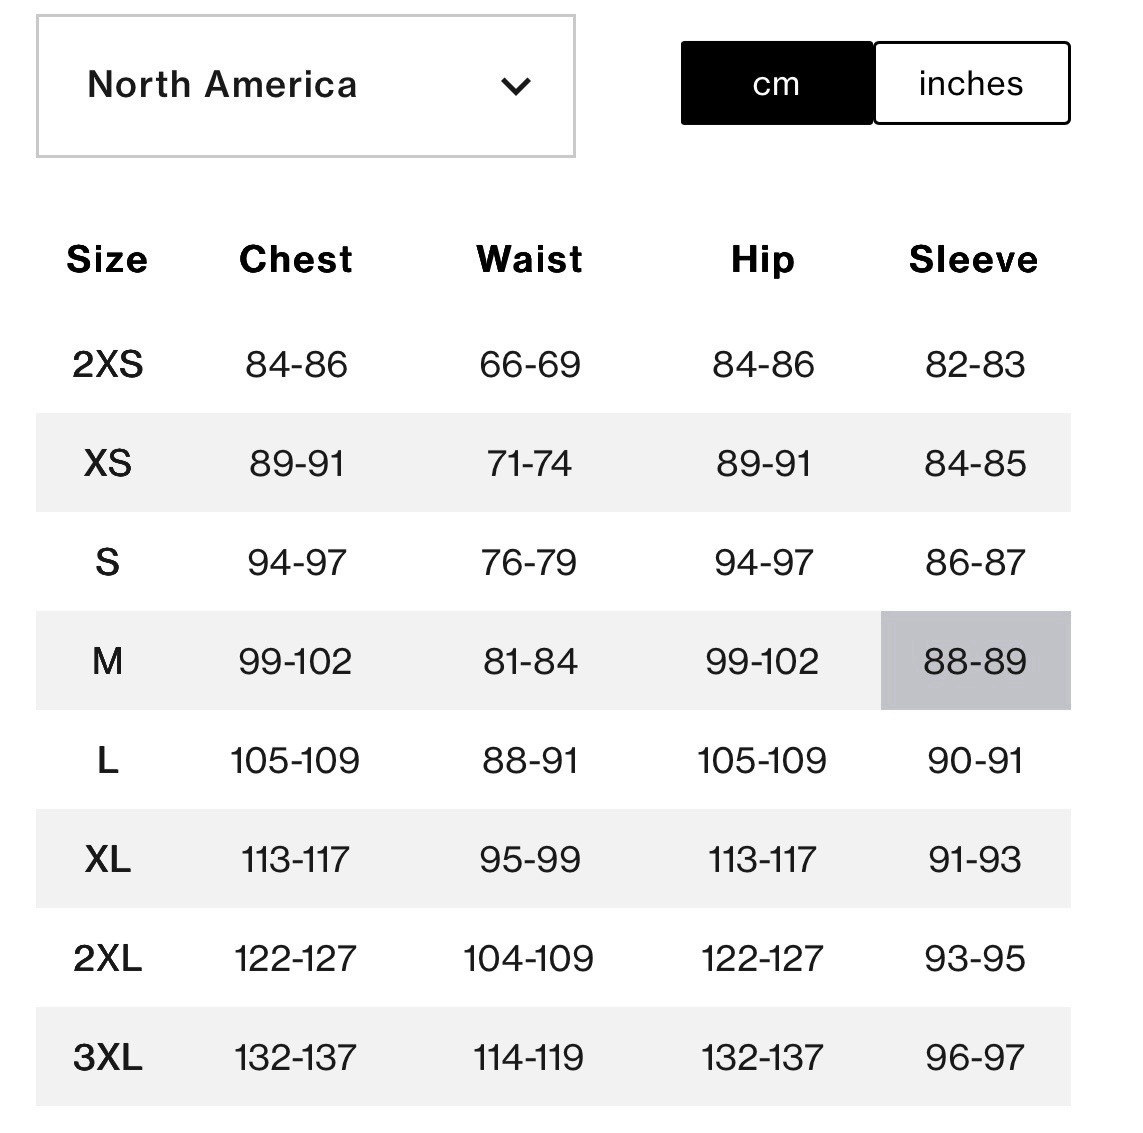Click the Hip column header
Viewport: 1143px width, 1133px height.
[x=763, y=260]
